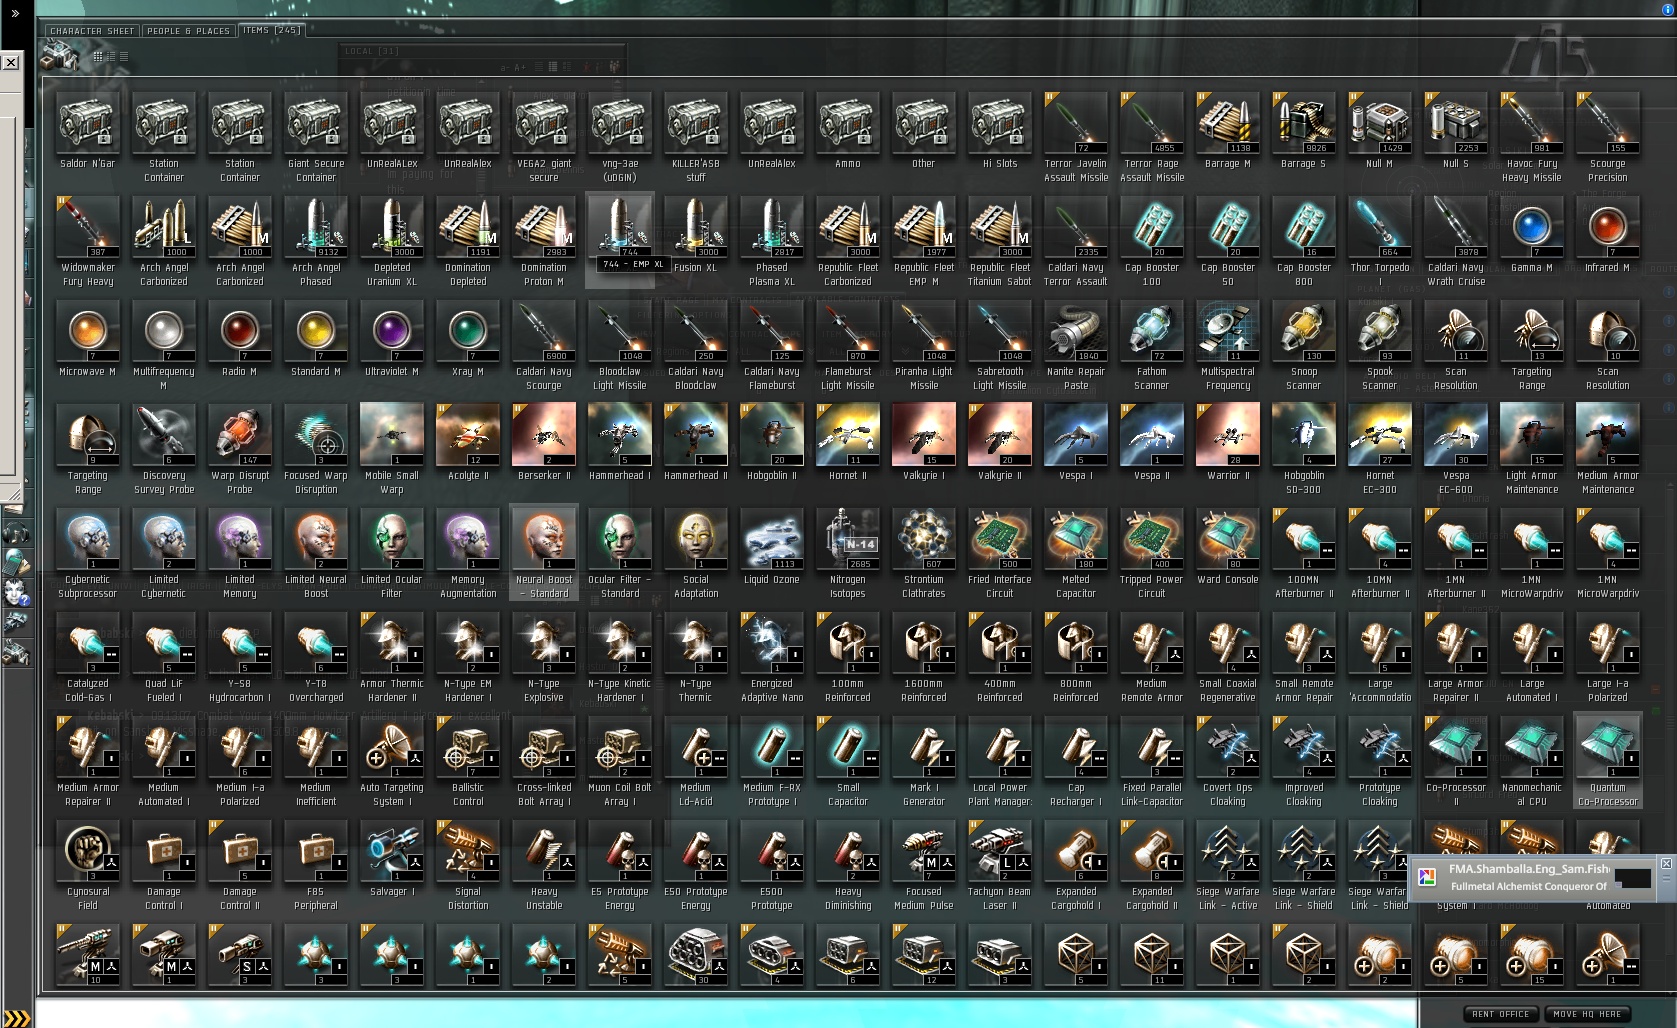Image resolution: width=1677 pixels, height=1028 pixels.
Task: Switch to compact list view
Action: click(124, 57)
